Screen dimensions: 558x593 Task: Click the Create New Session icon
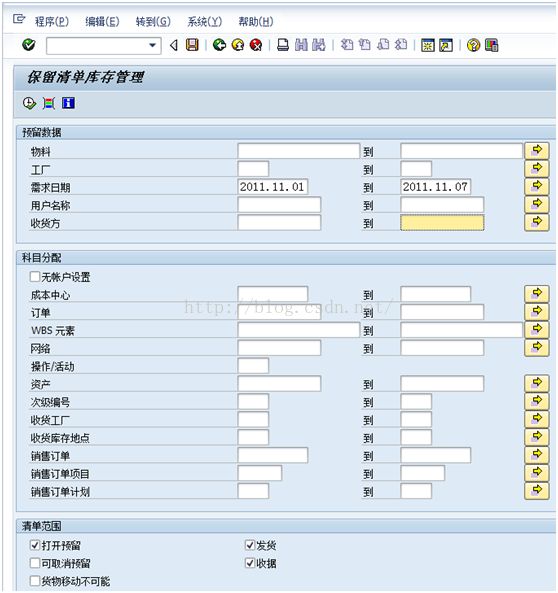[428, 45]
